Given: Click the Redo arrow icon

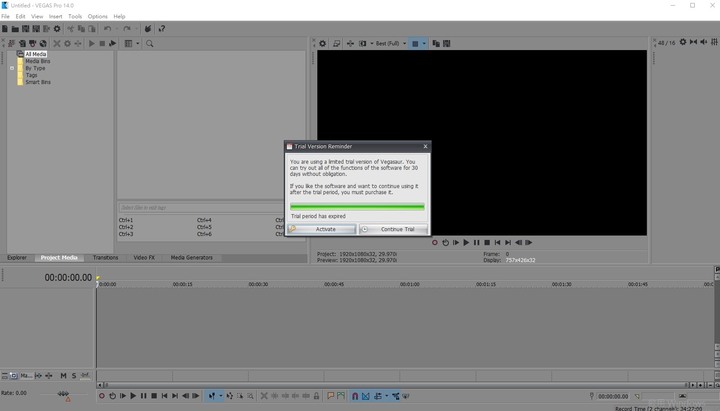Looking at the screenshot, I should 127,28.
